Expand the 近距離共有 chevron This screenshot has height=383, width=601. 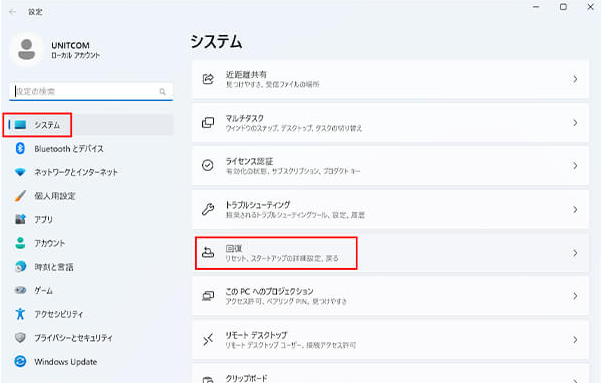pyautogui.click(x=575, y=79)
